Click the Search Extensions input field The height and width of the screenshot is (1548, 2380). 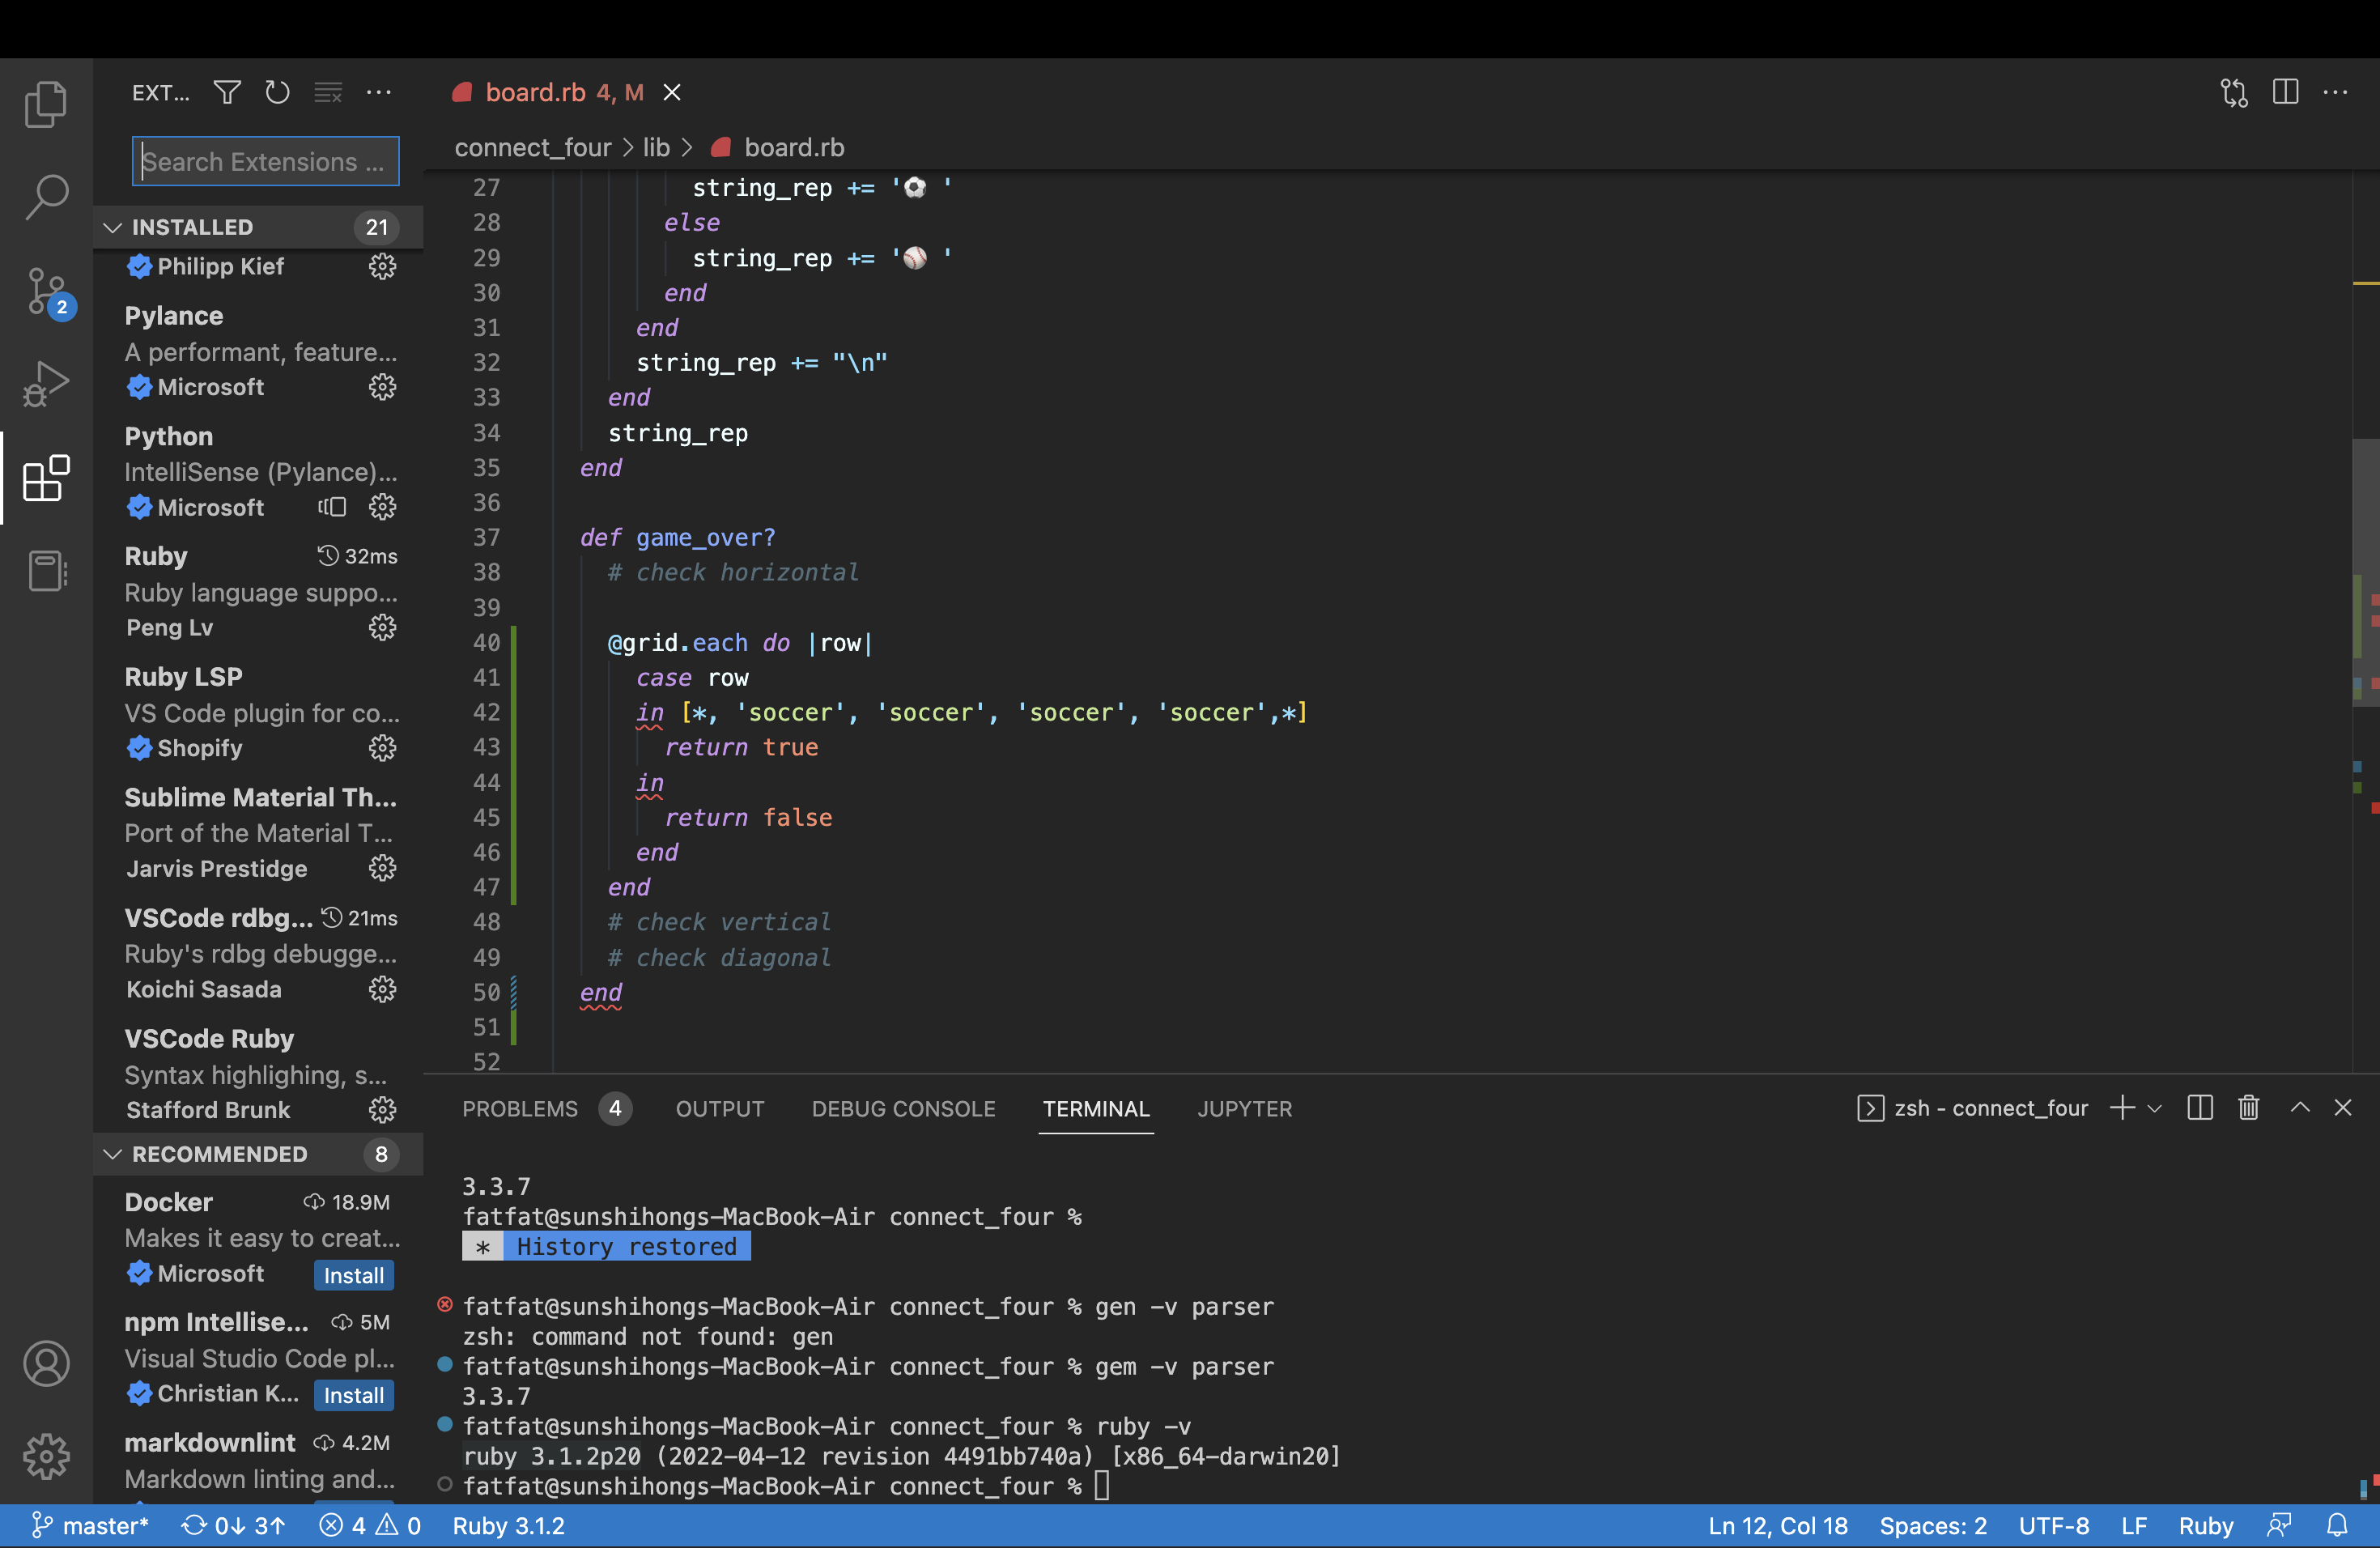265,162
